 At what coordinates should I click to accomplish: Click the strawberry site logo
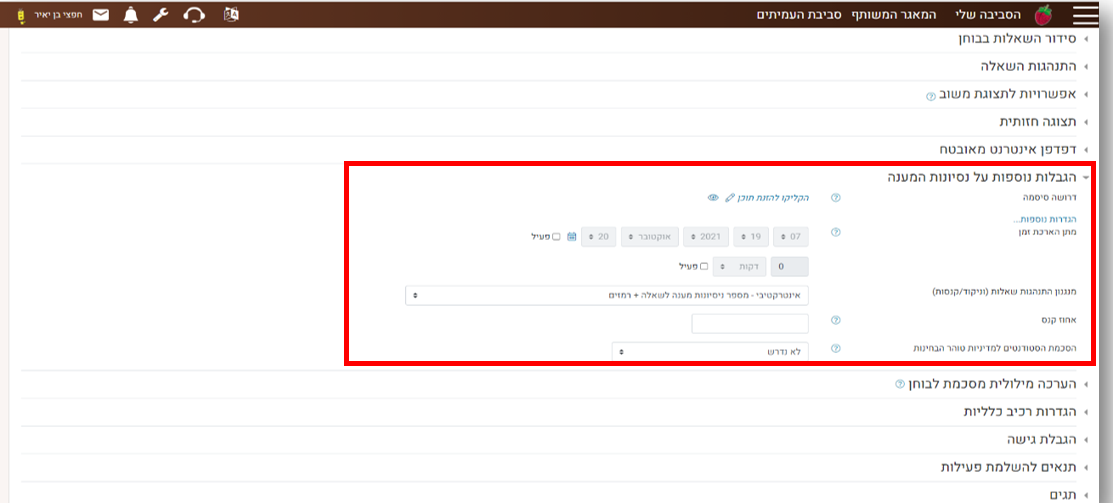(1043, 14)
